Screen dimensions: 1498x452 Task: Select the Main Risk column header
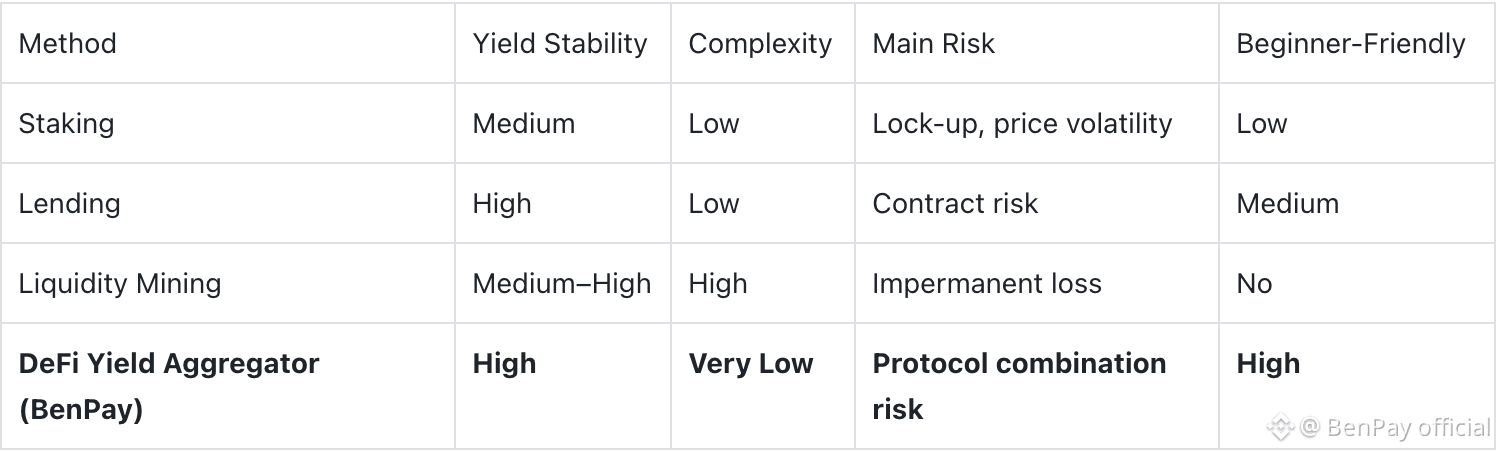(934, 43)
